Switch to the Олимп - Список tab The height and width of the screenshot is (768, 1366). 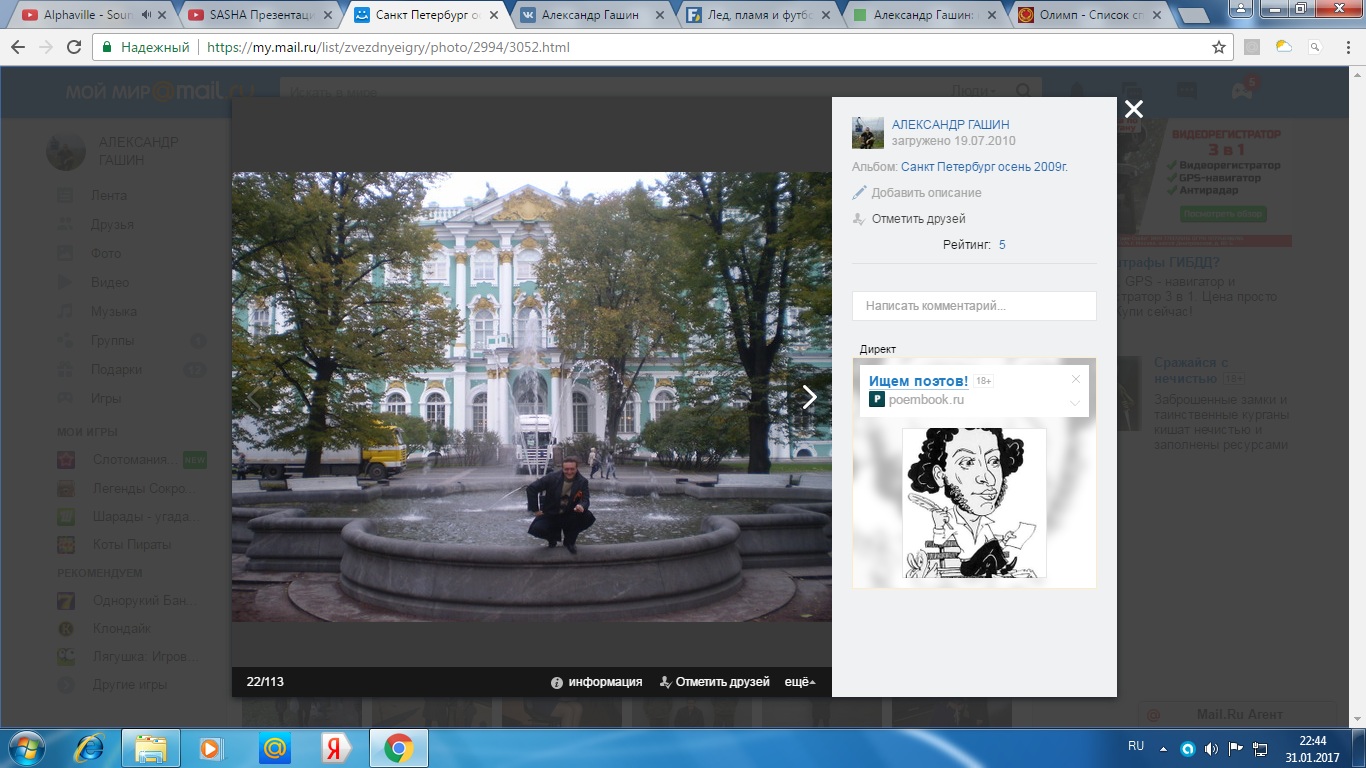pyautogui.click(x=1087, y=15)
